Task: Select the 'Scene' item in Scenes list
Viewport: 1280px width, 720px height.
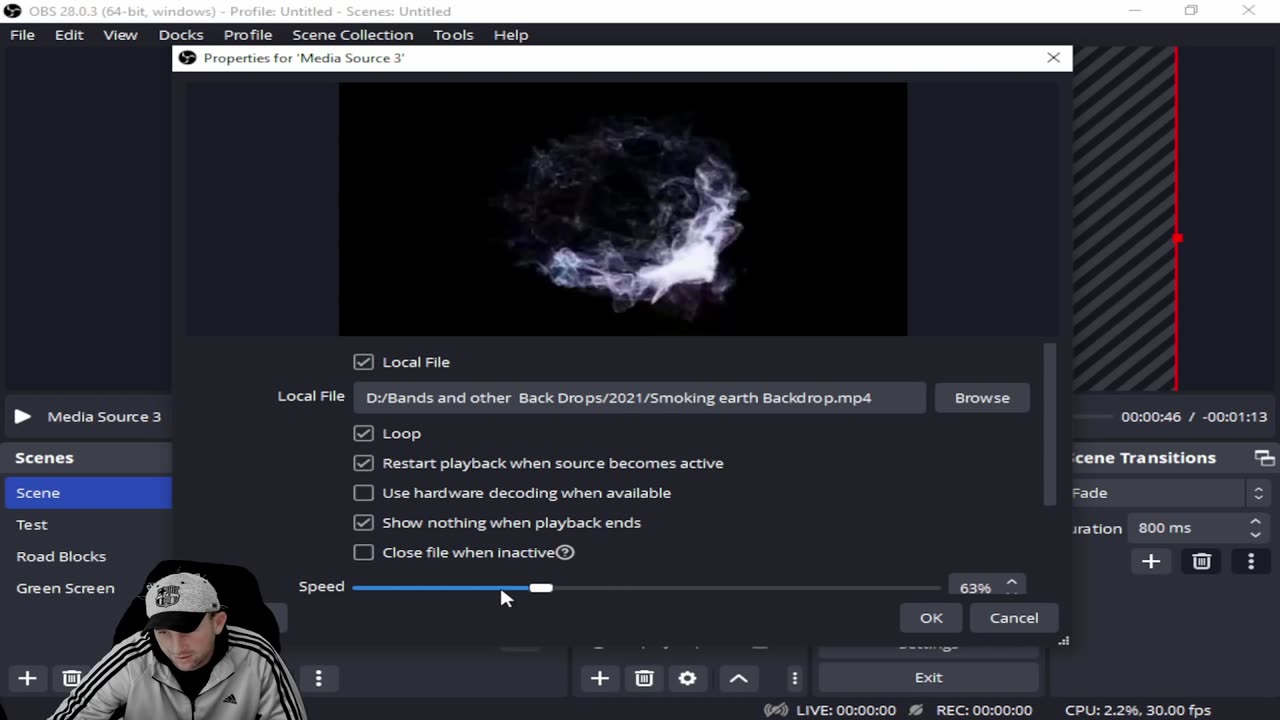Action: pos(88,493)
